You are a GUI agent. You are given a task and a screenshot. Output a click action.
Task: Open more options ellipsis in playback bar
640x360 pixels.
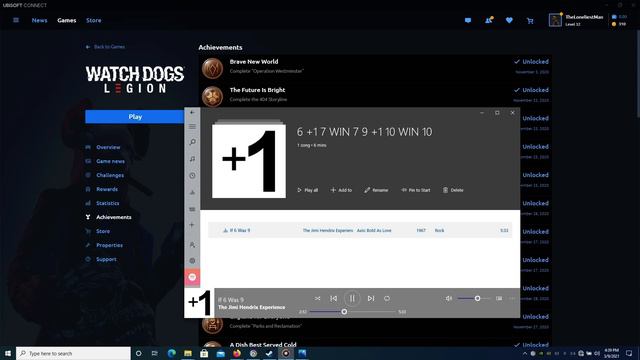click(512, 298)
